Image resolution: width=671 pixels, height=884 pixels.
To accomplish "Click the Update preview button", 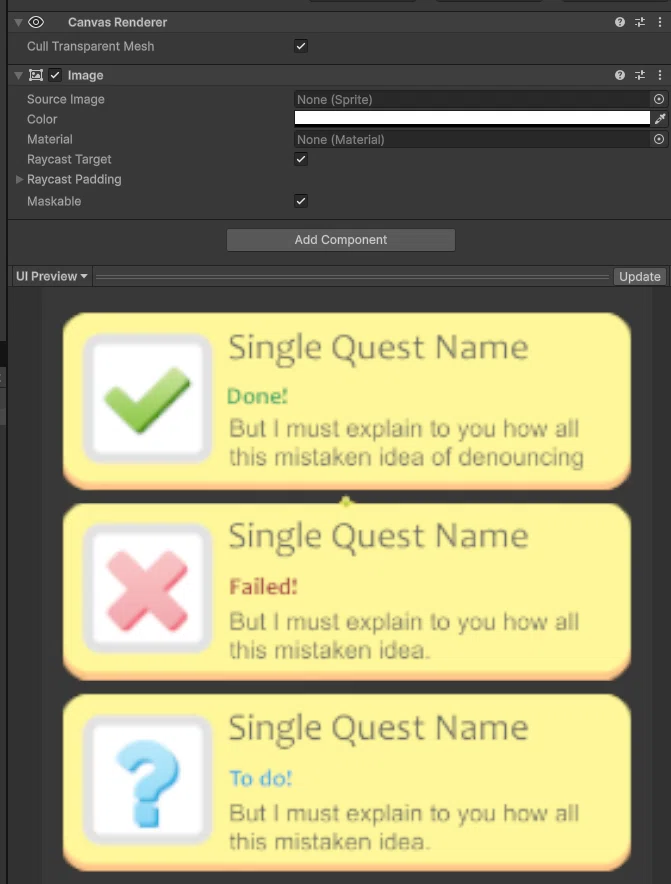I will click(639, 276).
